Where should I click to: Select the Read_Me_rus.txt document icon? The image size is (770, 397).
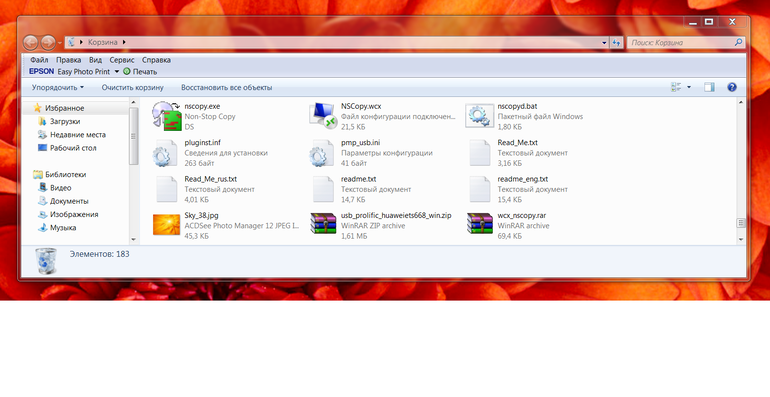(166, 189)
